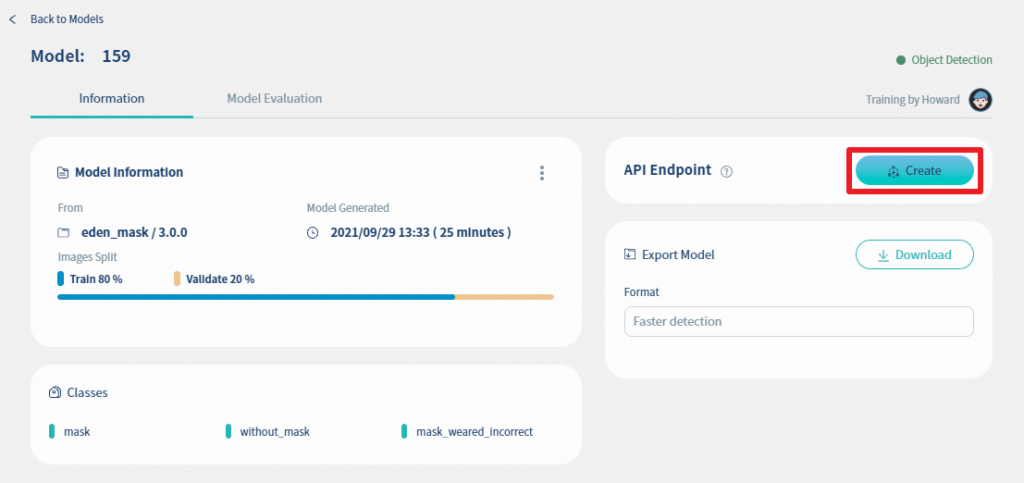Screen dimensions: 1024x483
Task: Click the clock icon beside generated date
Action: tap(313, 232)
